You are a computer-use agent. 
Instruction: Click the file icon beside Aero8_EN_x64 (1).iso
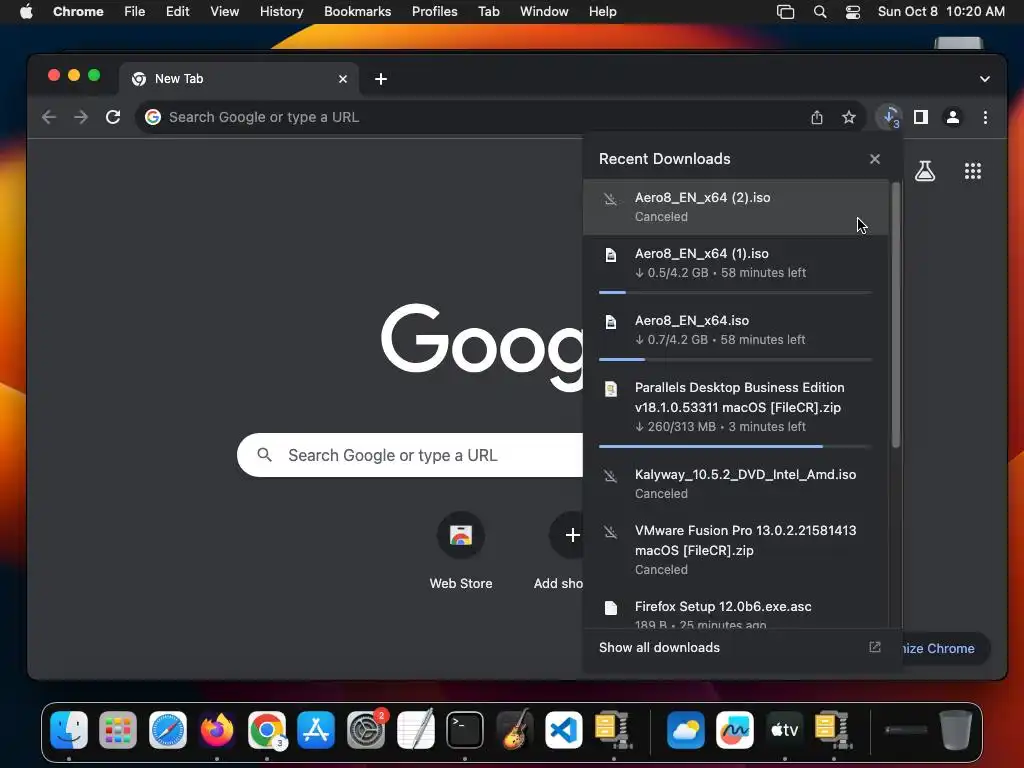click(x=611, y=255)
